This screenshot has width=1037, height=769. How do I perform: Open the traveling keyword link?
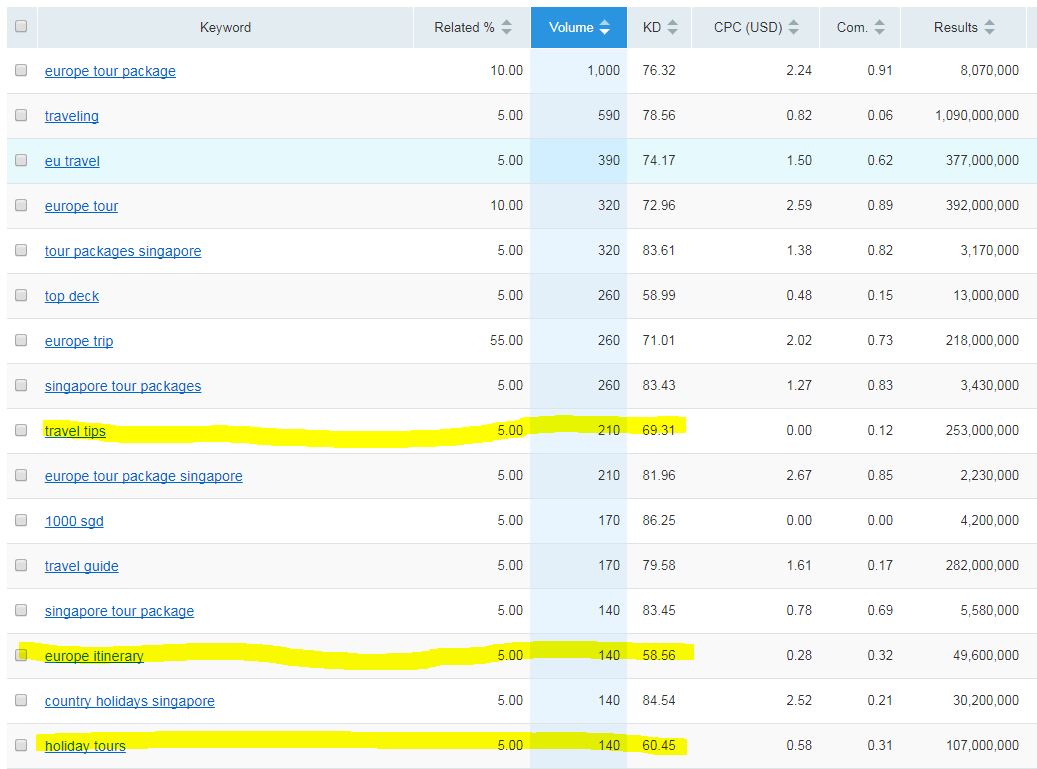(71, 116)
